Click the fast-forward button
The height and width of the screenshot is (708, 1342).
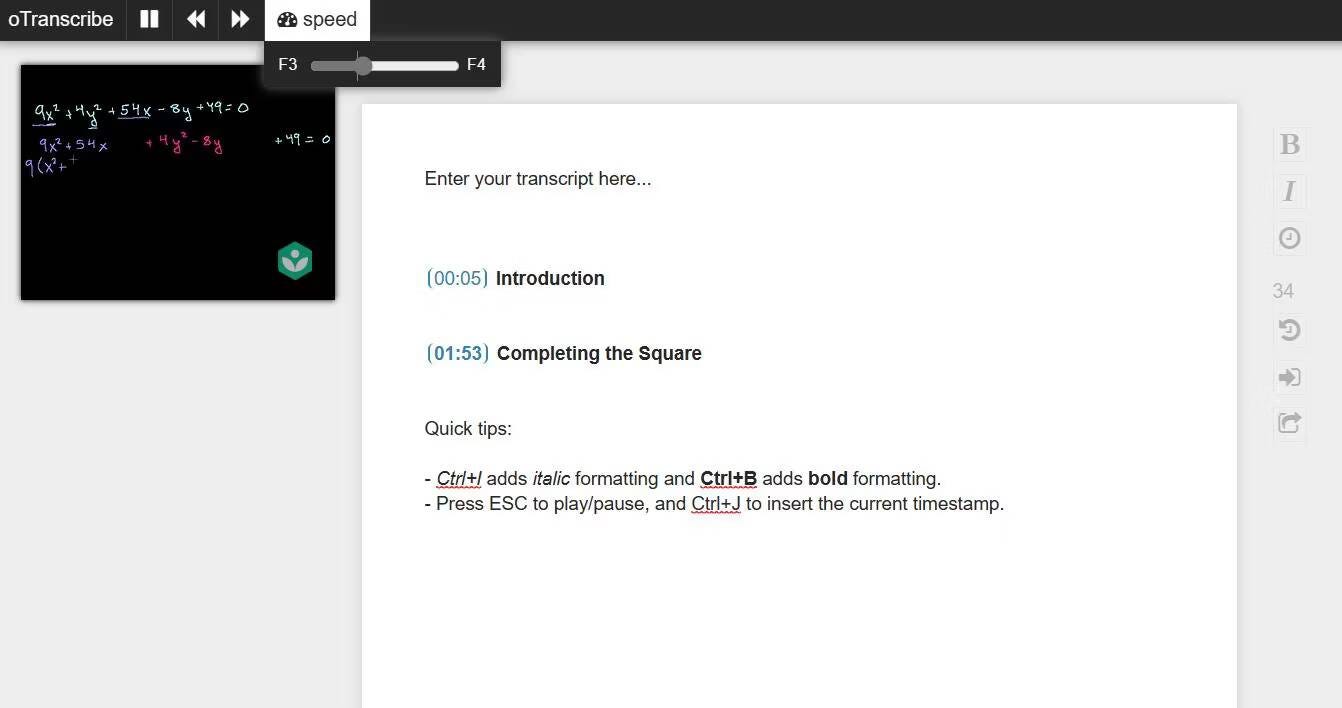240,20
